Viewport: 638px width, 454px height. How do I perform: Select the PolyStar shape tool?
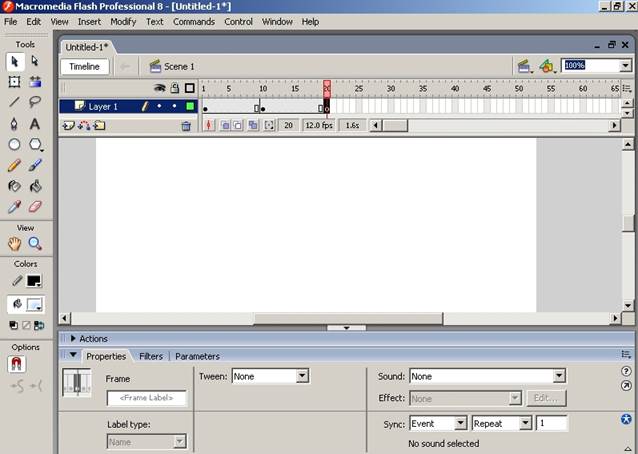coord(35,144)
